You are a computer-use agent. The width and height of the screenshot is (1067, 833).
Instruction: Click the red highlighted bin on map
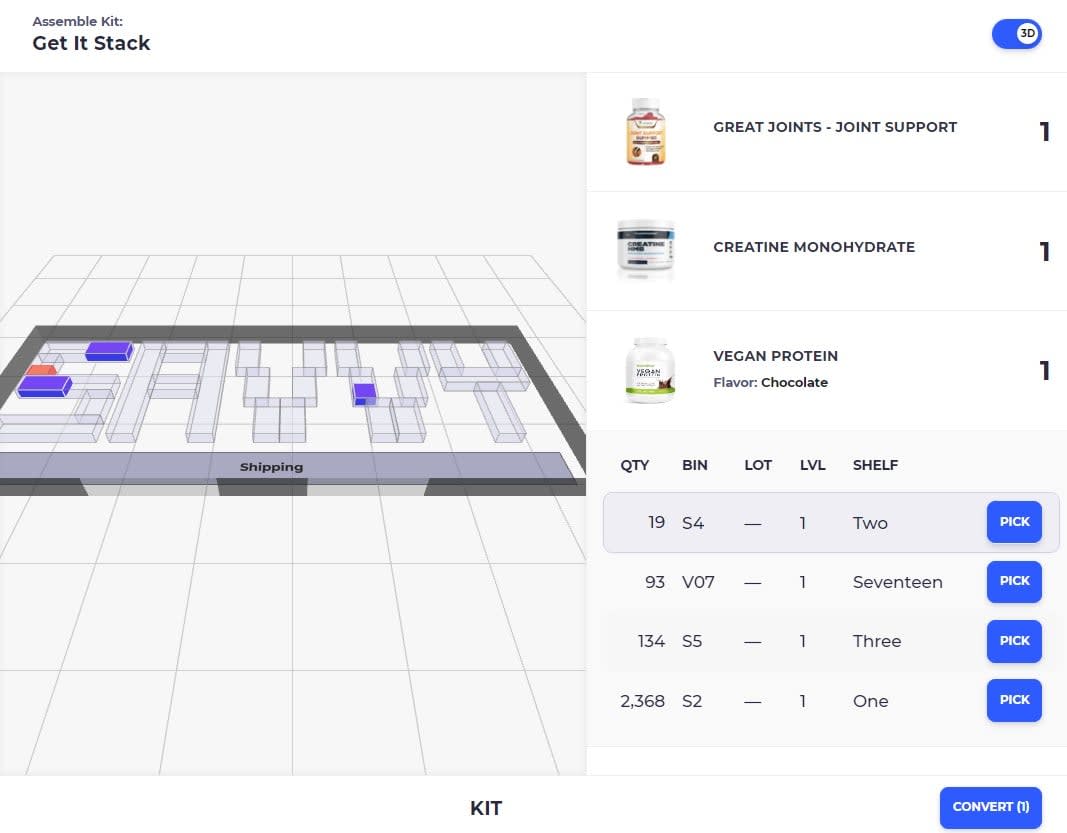click(41, 370)
